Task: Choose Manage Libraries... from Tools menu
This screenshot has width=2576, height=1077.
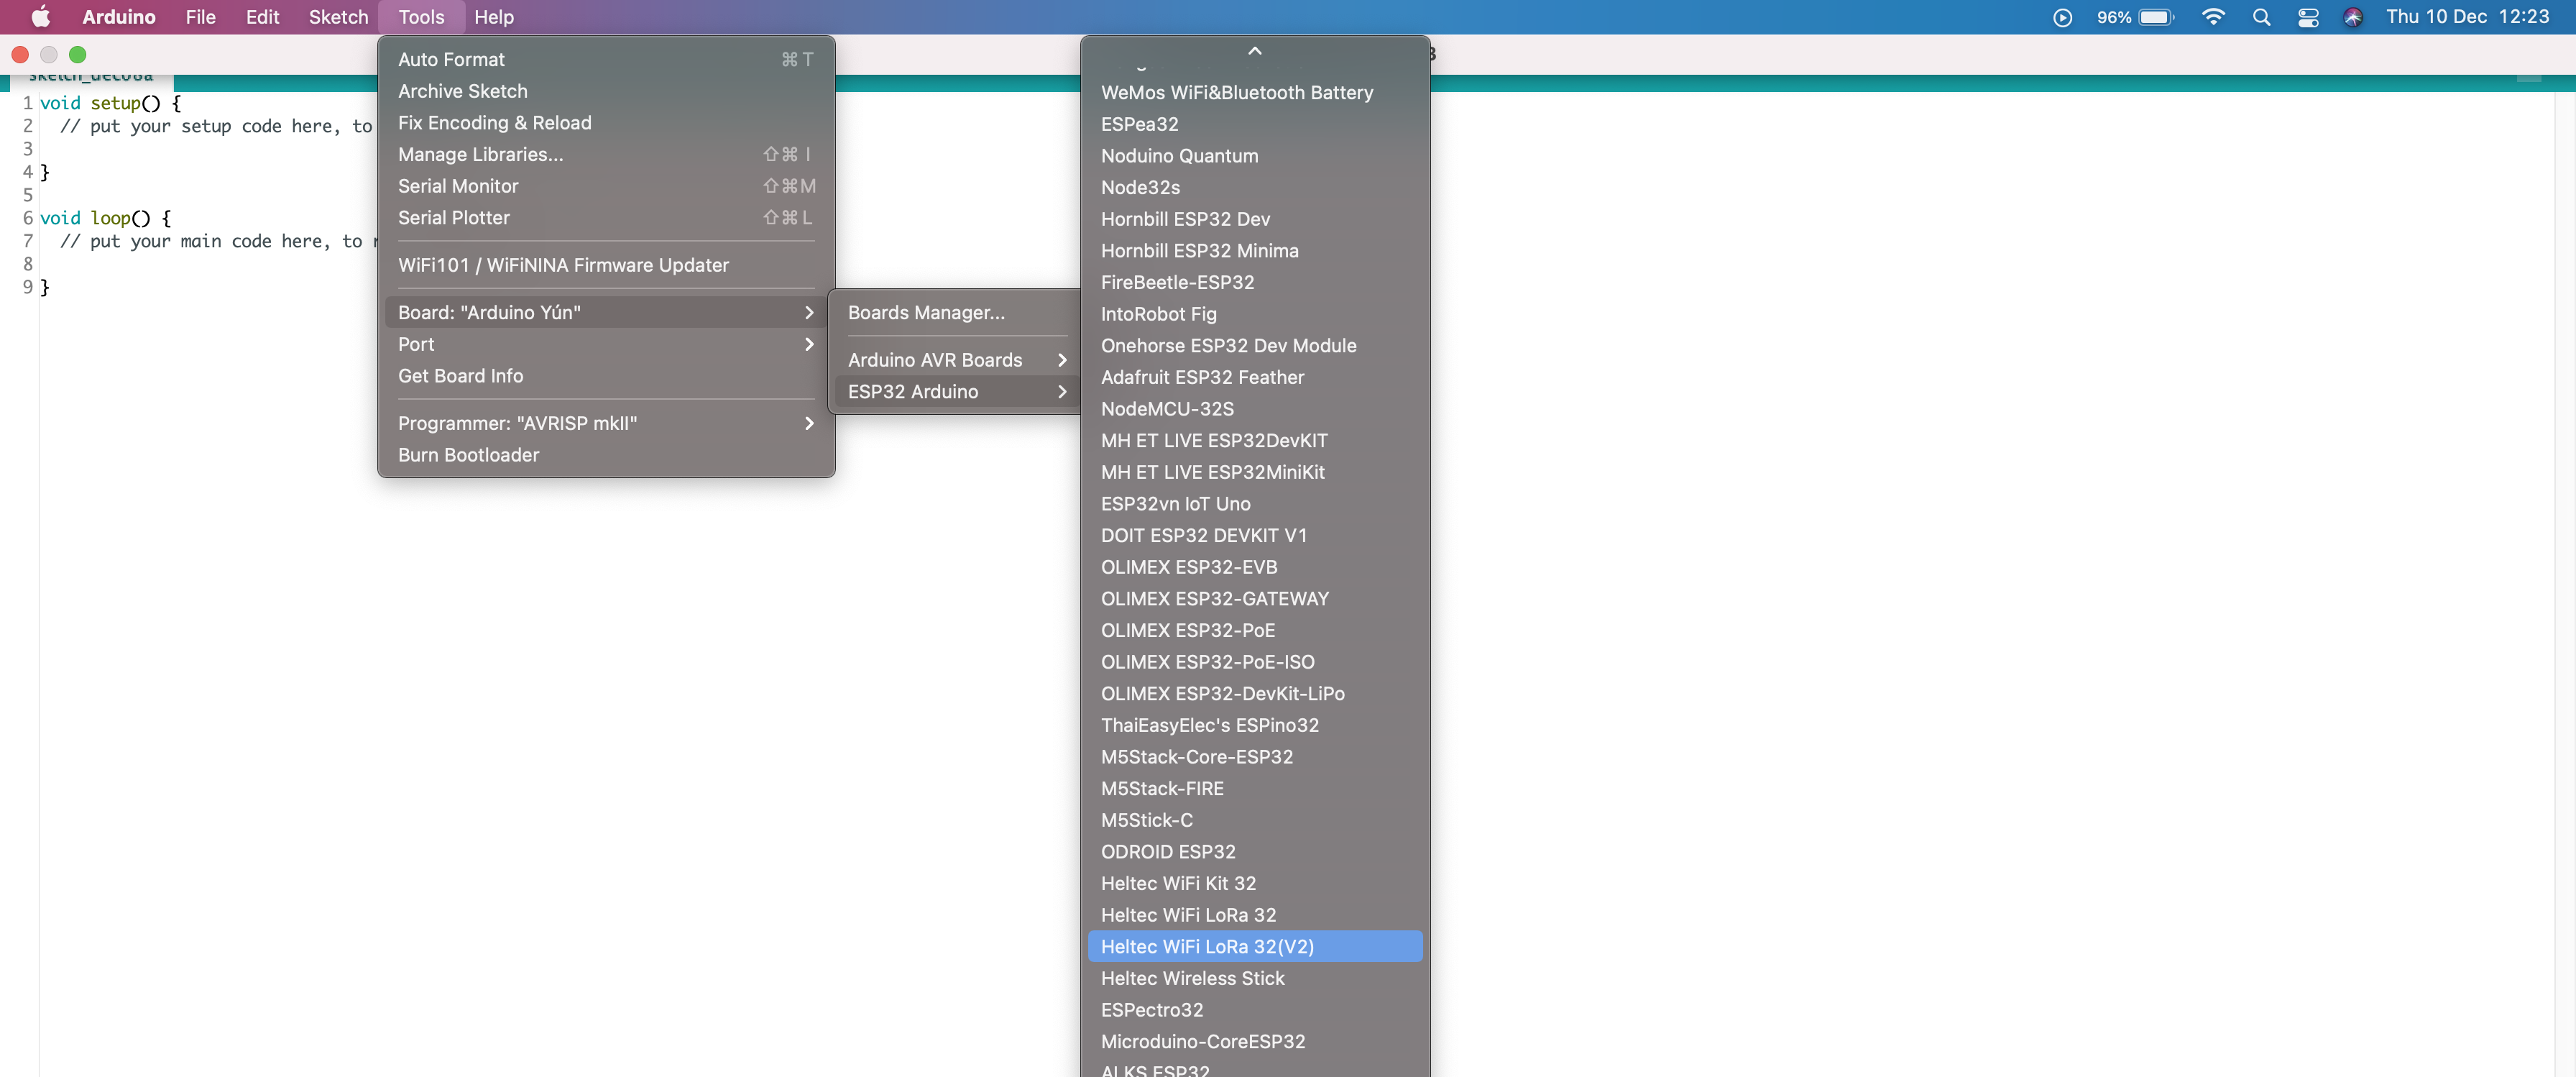Action: tap(481, 154)
